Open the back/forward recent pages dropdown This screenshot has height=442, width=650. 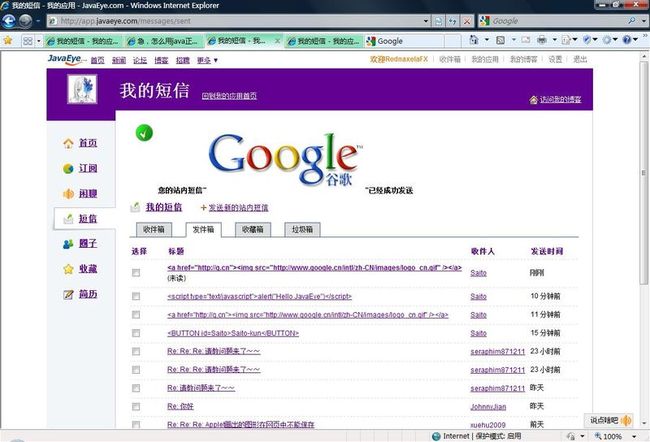click(38, 21)
